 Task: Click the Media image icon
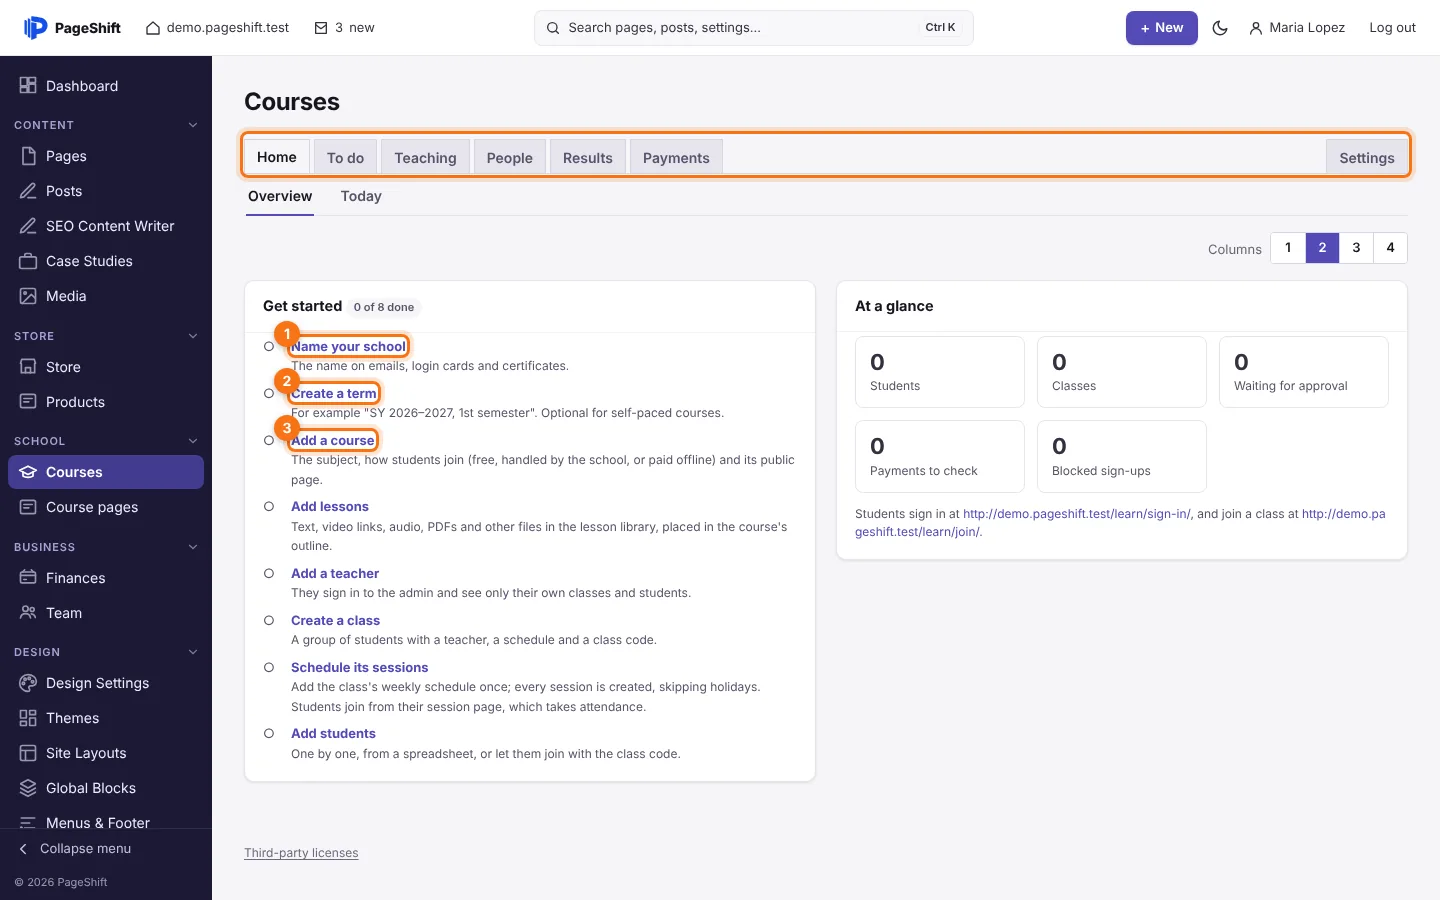click(28, 296)
